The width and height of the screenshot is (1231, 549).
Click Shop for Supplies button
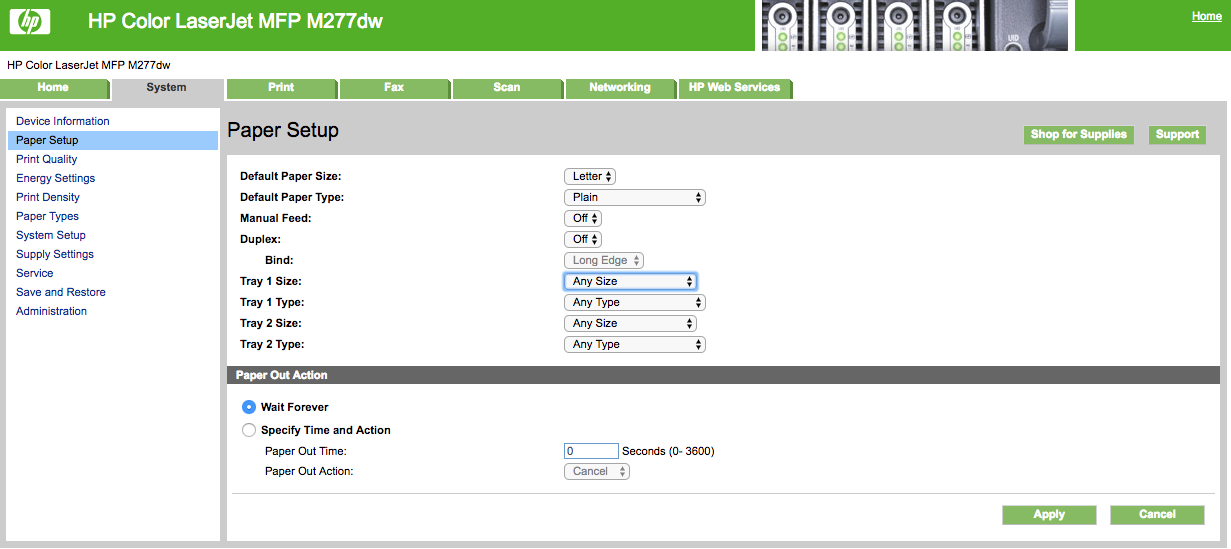1079,134
